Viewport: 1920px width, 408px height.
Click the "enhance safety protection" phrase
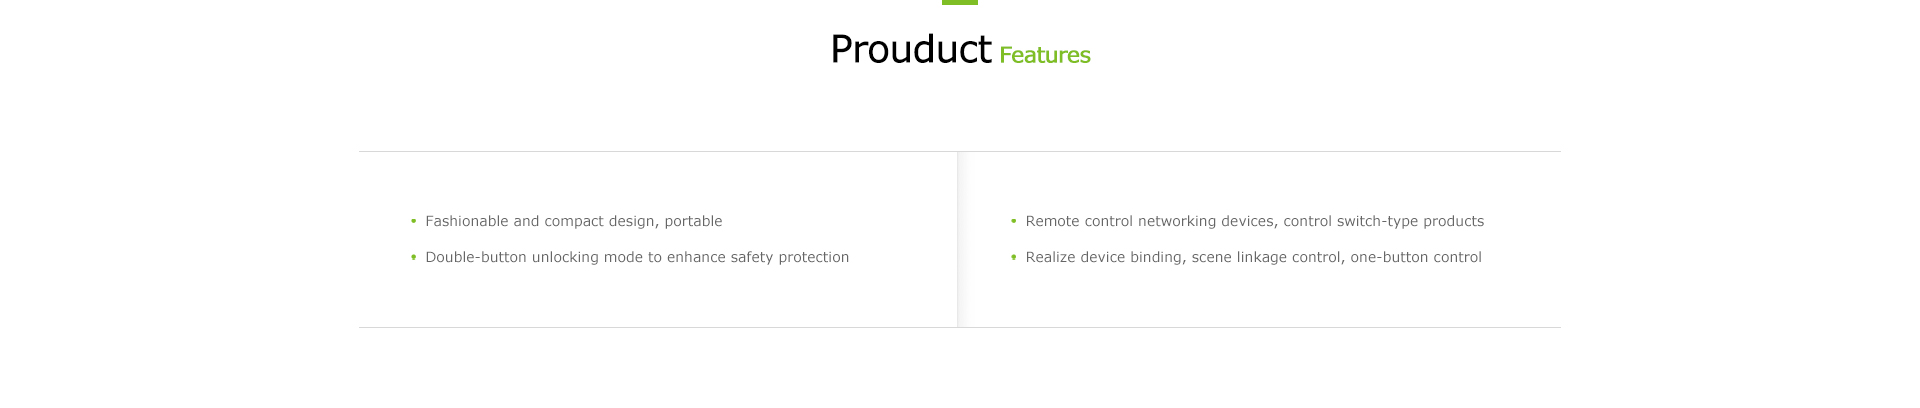[758, 257]
